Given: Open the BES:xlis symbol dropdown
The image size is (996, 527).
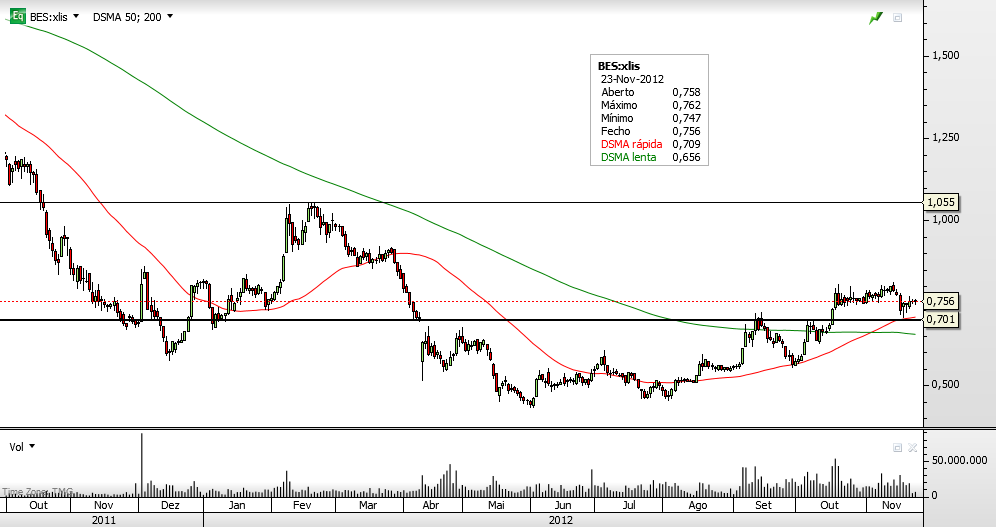Looking at the screenshot, I should pos(76,17).
